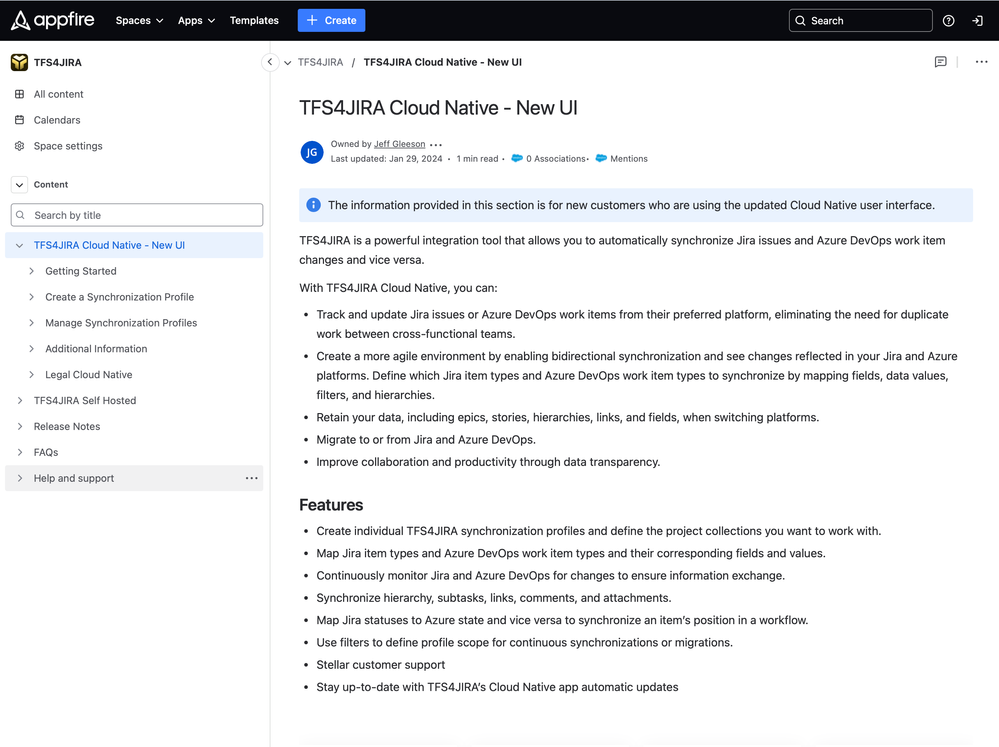Click the Mentions link
This screenshot has width=999, height=747.
point(629,159)
